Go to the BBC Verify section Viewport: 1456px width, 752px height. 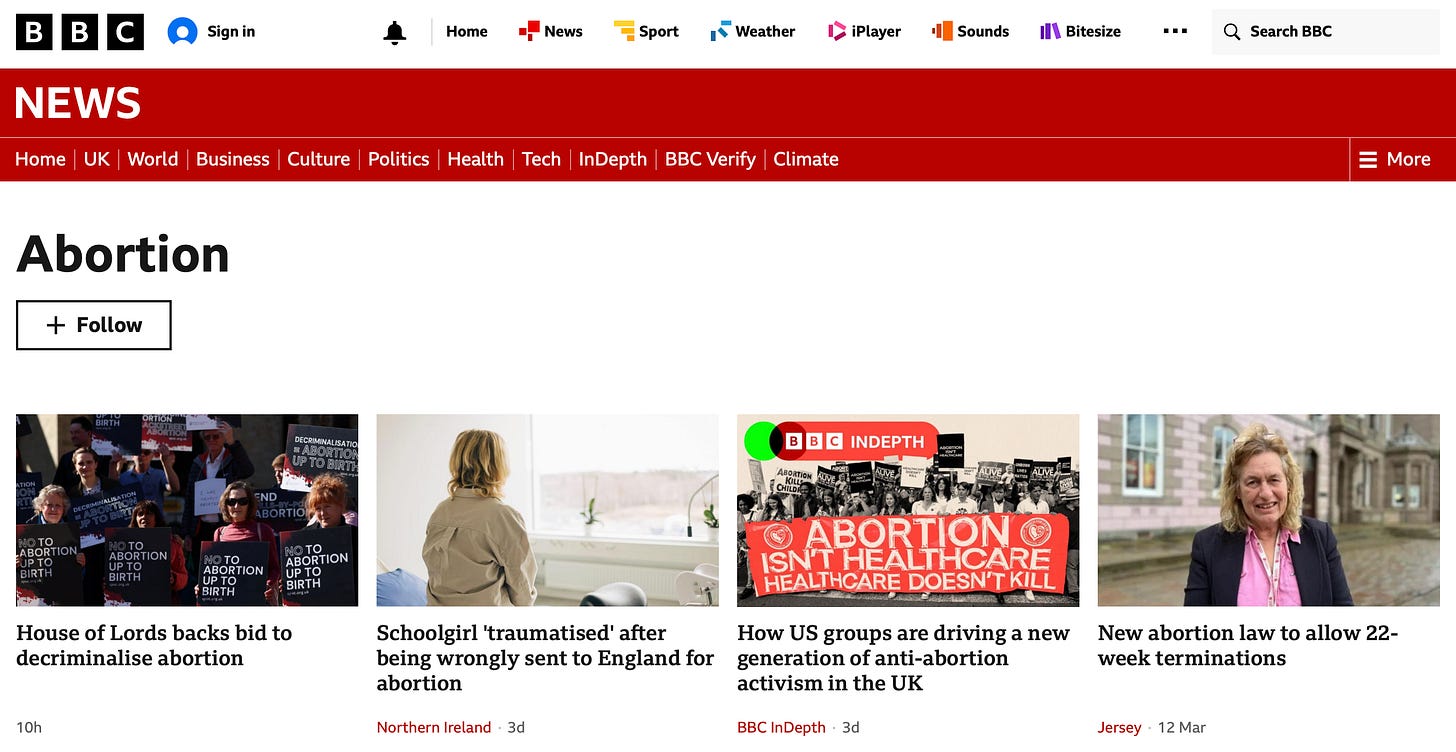pos(710,159)
